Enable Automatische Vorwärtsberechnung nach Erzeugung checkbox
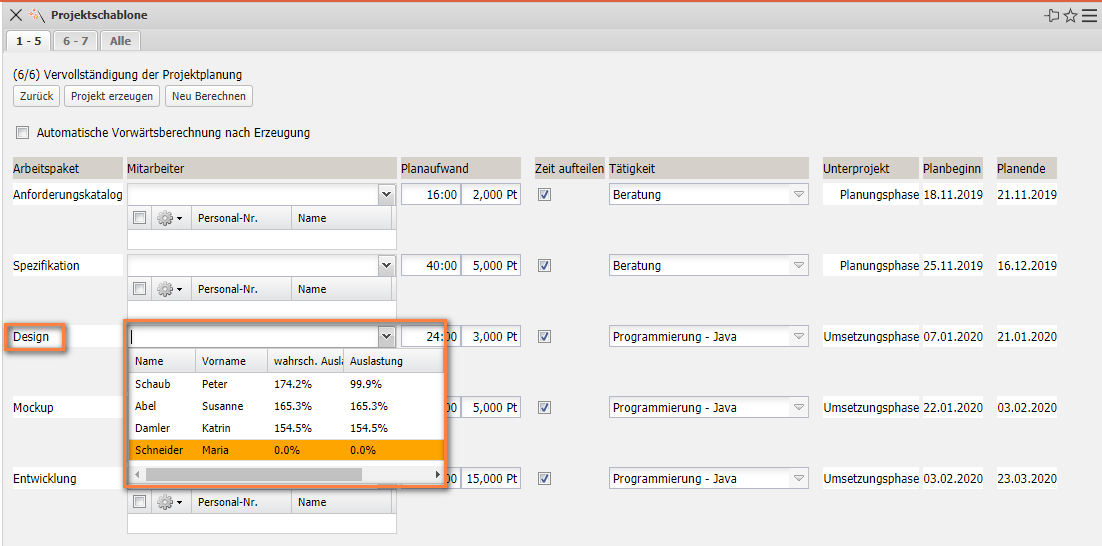1102x546 pixels. (x=22, y=132)
